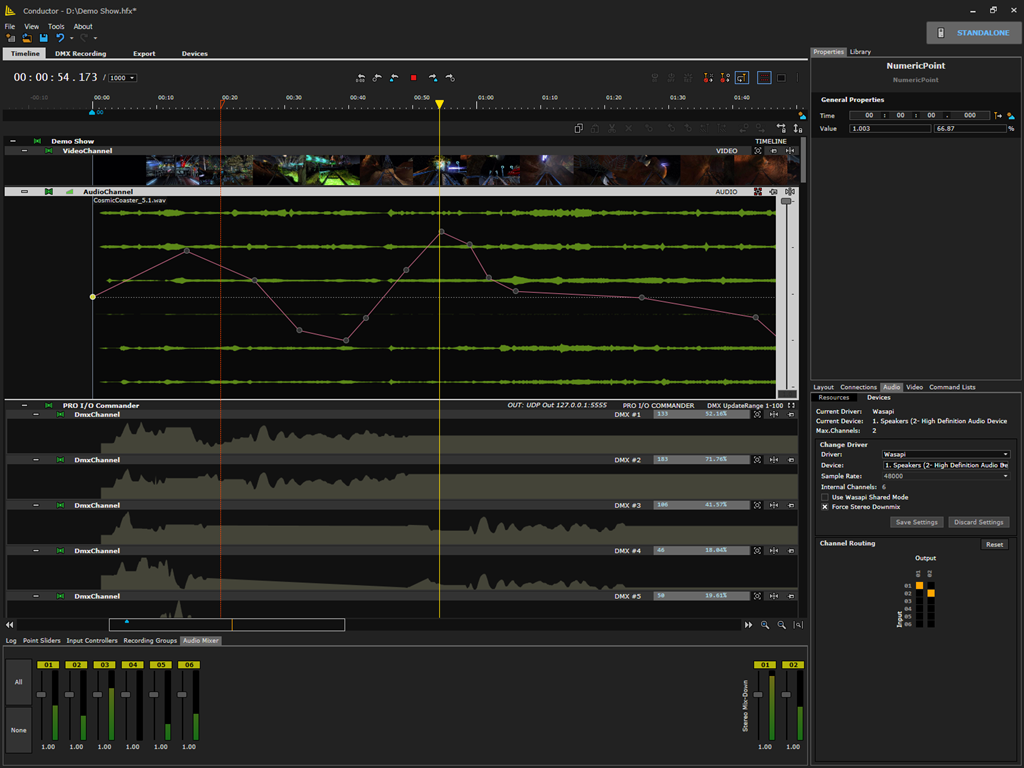Collapse the PRO I/O Commander group
Viewport: 1024px width, 768px height.
tap(24, 406)
